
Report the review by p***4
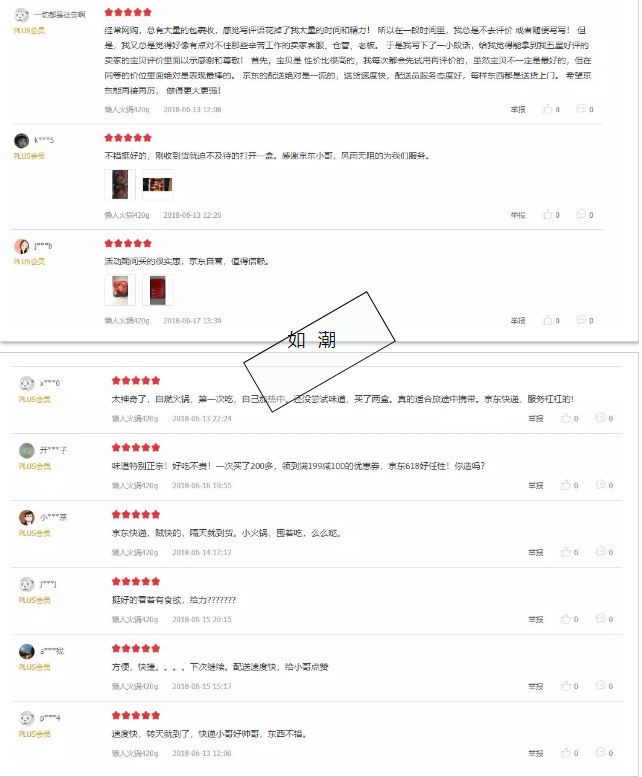point(535,753)
